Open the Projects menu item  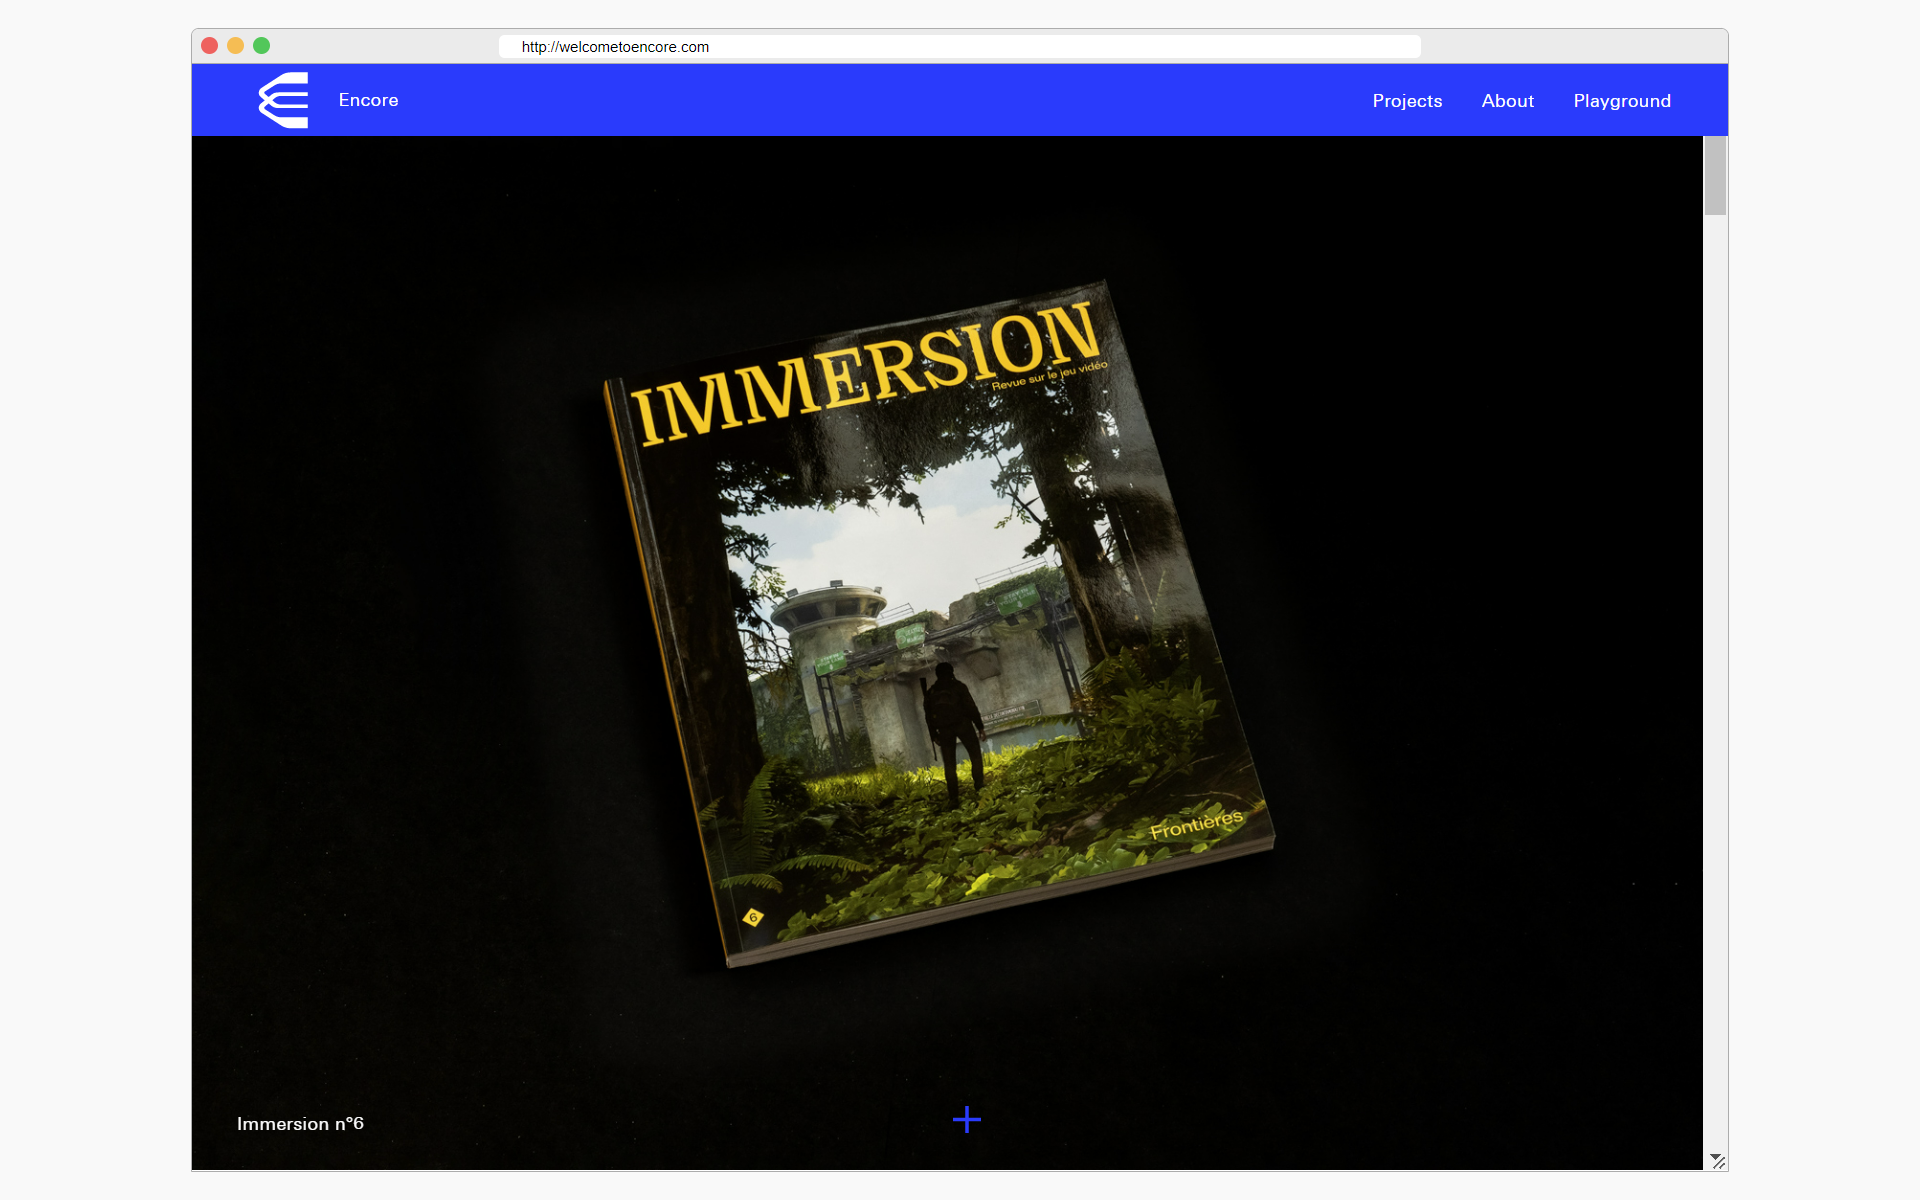click(1406, 101)
